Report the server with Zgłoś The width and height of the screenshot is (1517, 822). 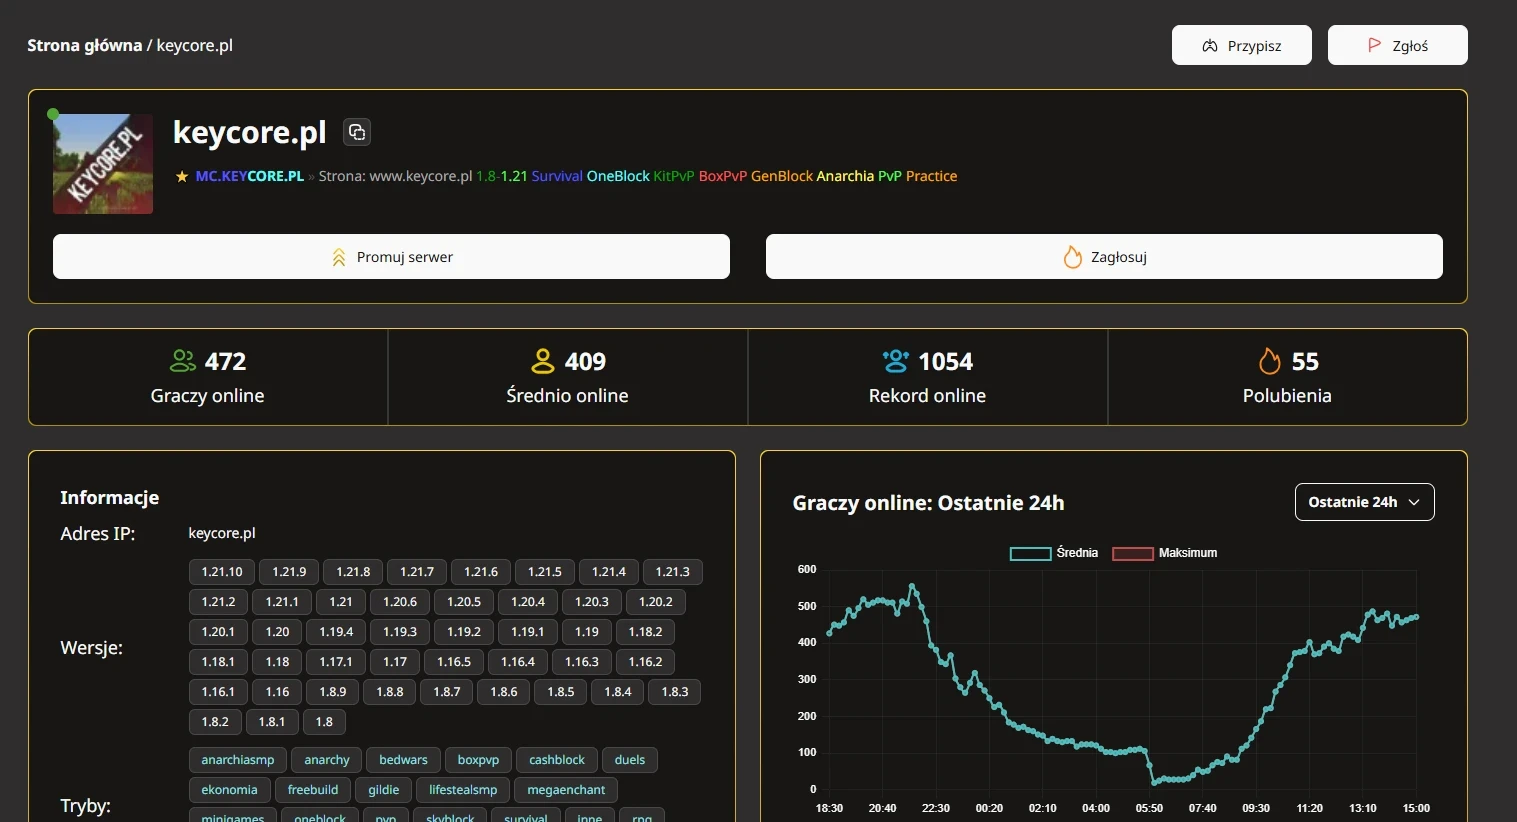click(1397, 45)
